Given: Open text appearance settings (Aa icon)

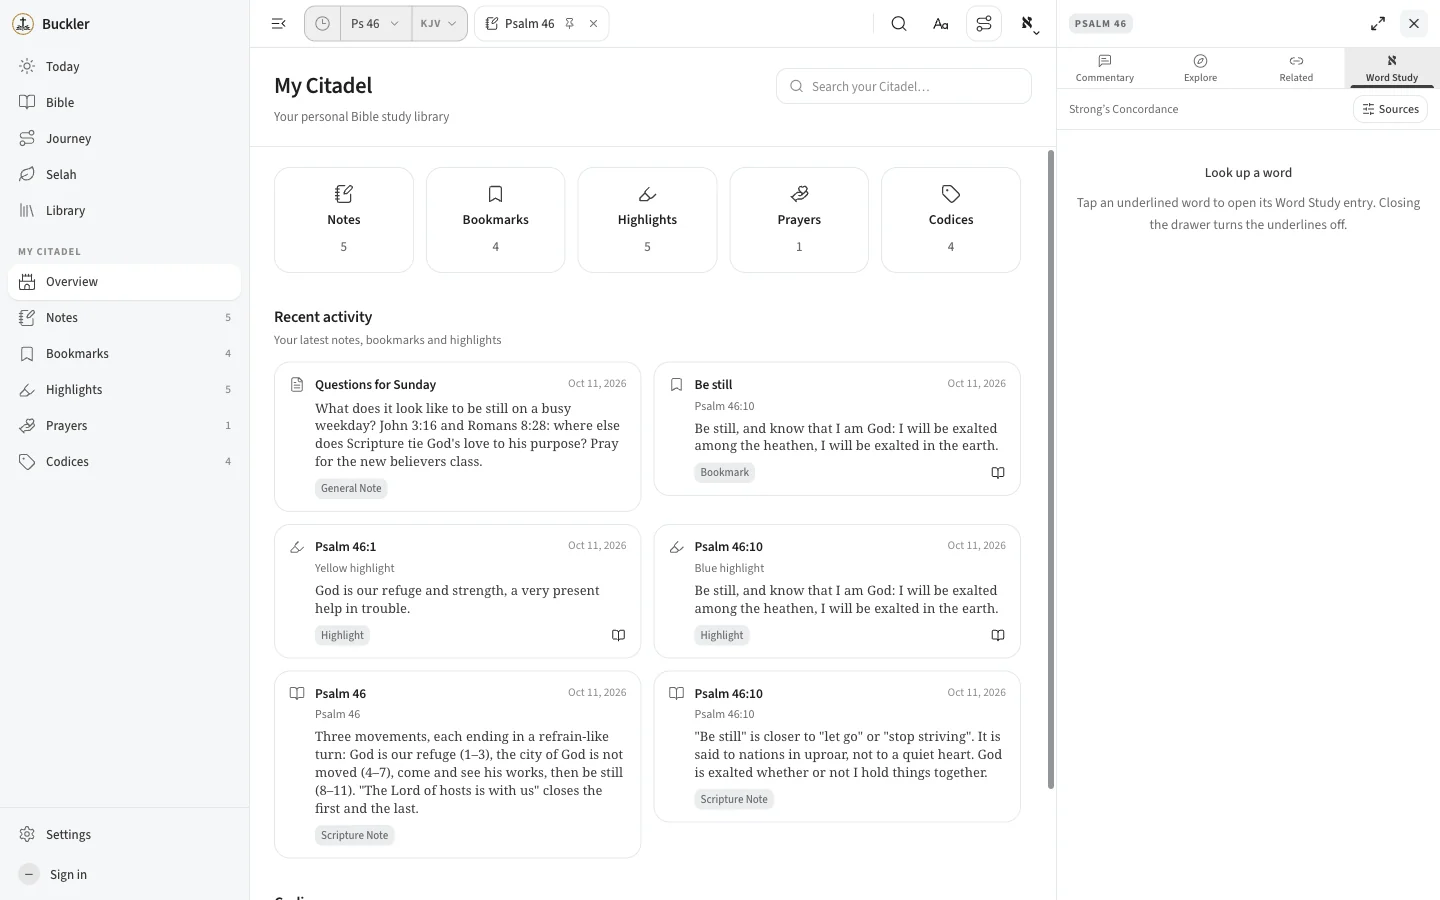Looking at the screenshot, I should 941,24.
